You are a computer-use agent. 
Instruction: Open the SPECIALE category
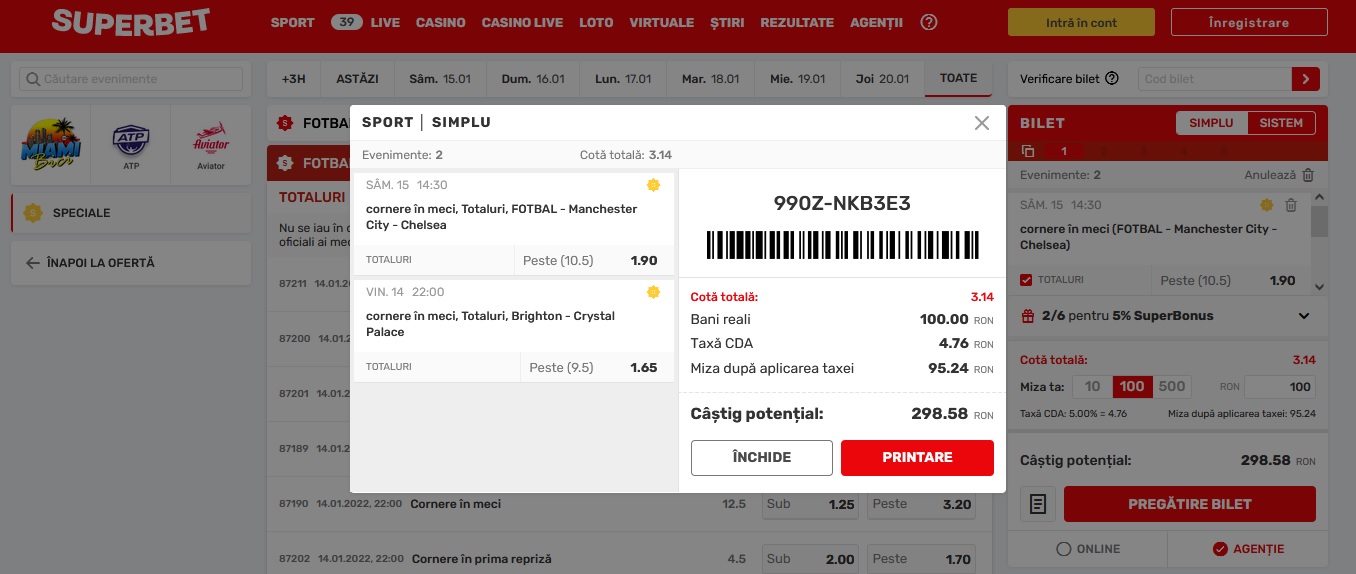[131, 213]
